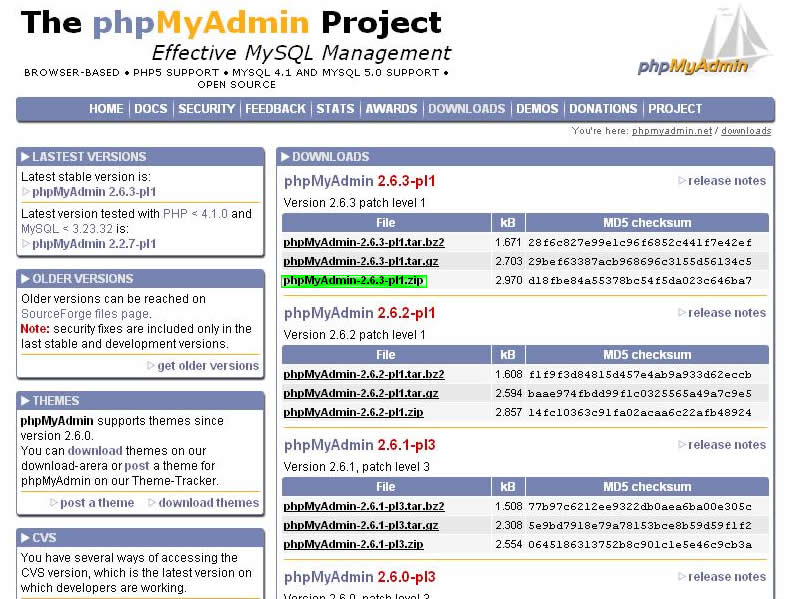
Task: Open the HOME navigation item
Action: [106, 109]
